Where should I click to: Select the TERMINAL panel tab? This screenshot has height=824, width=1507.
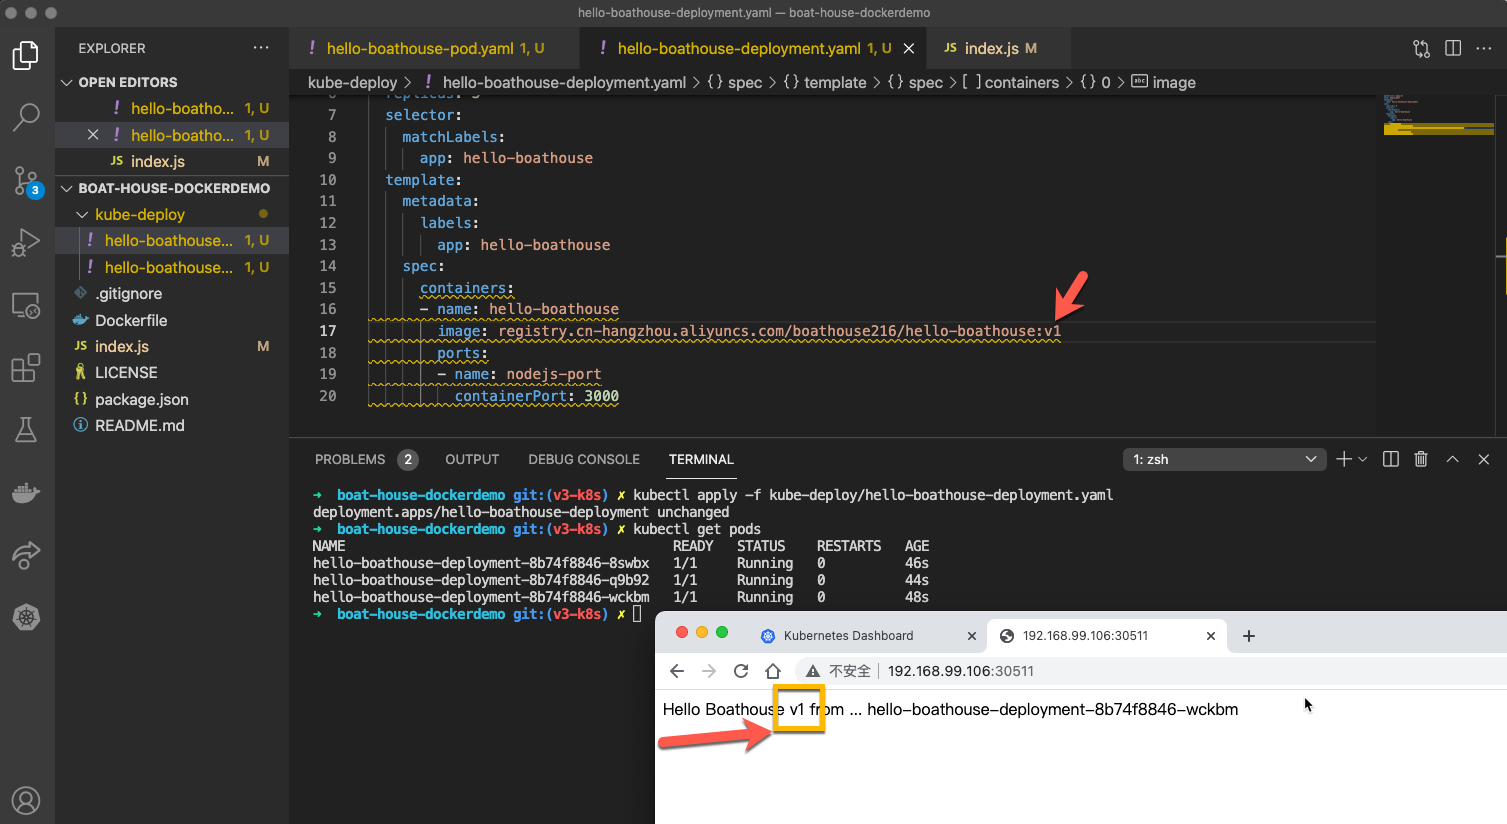701,459
